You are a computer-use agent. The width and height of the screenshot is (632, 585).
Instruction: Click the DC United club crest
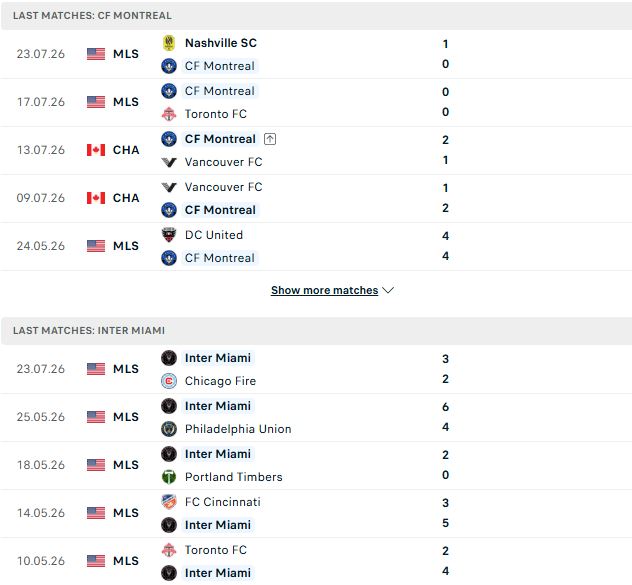point(169,235)
